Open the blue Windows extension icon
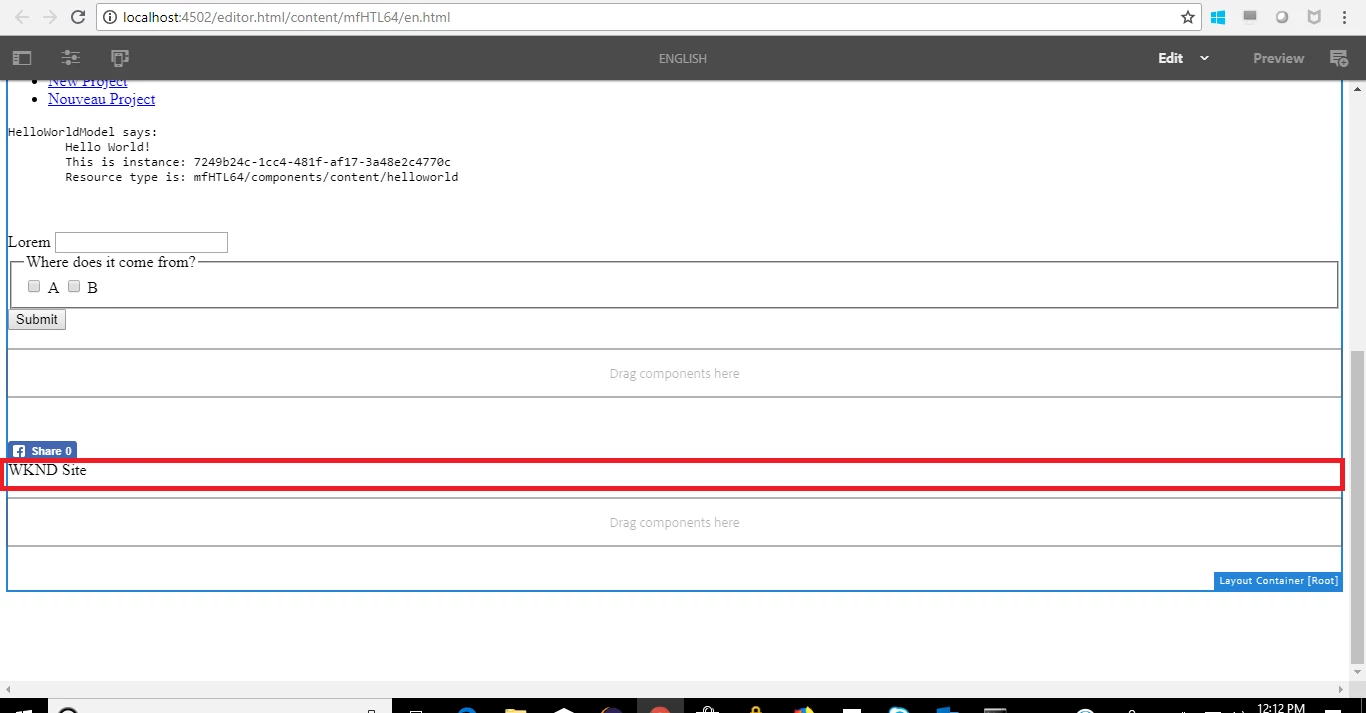The height and width of the screenshot is (713, 1366). (1218, 17)
